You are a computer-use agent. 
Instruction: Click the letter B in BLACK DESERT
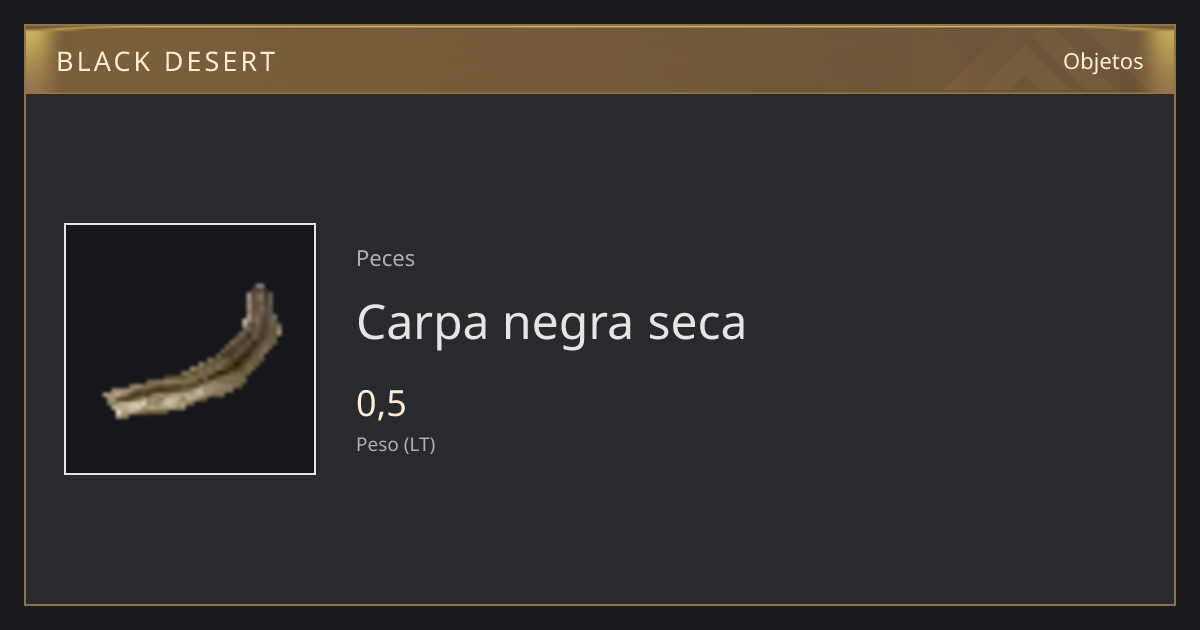tap(64, 62)
